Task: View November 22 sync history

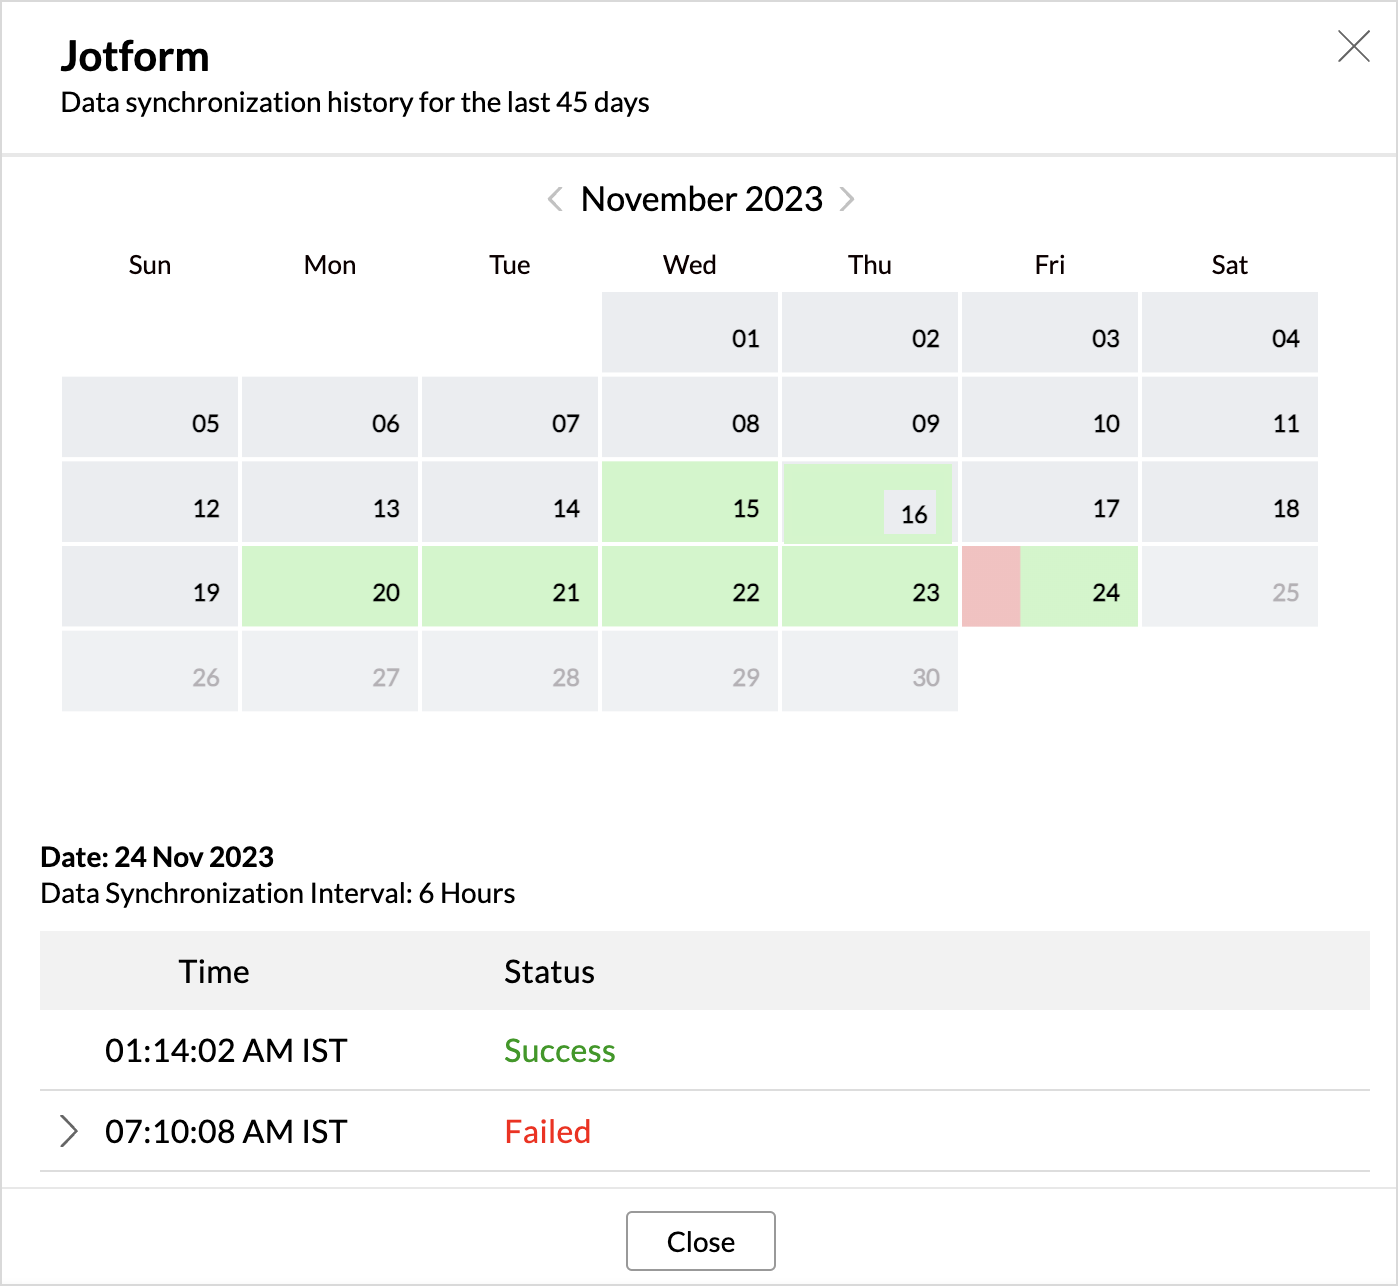Action: click(690, 587)
